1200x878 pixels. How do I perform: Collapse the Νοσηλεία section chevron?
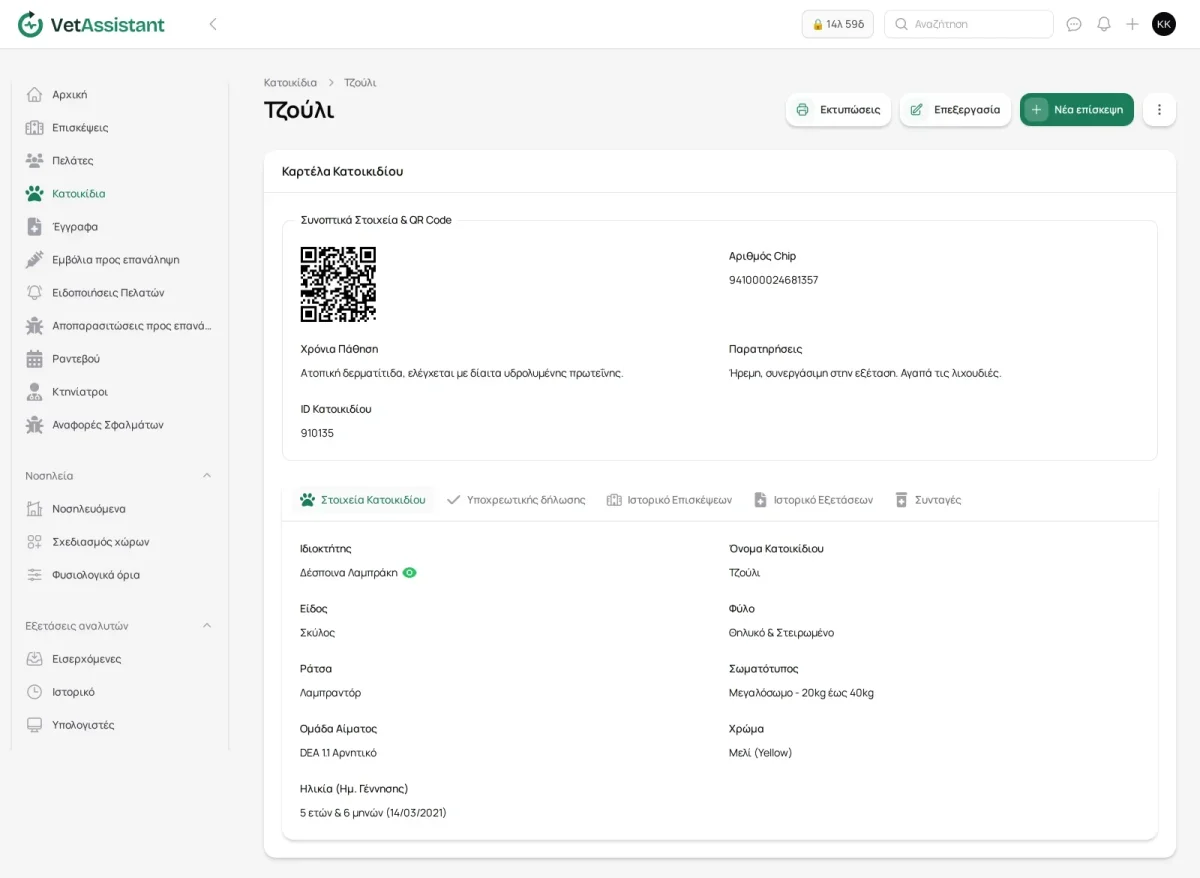click(207, 475)
